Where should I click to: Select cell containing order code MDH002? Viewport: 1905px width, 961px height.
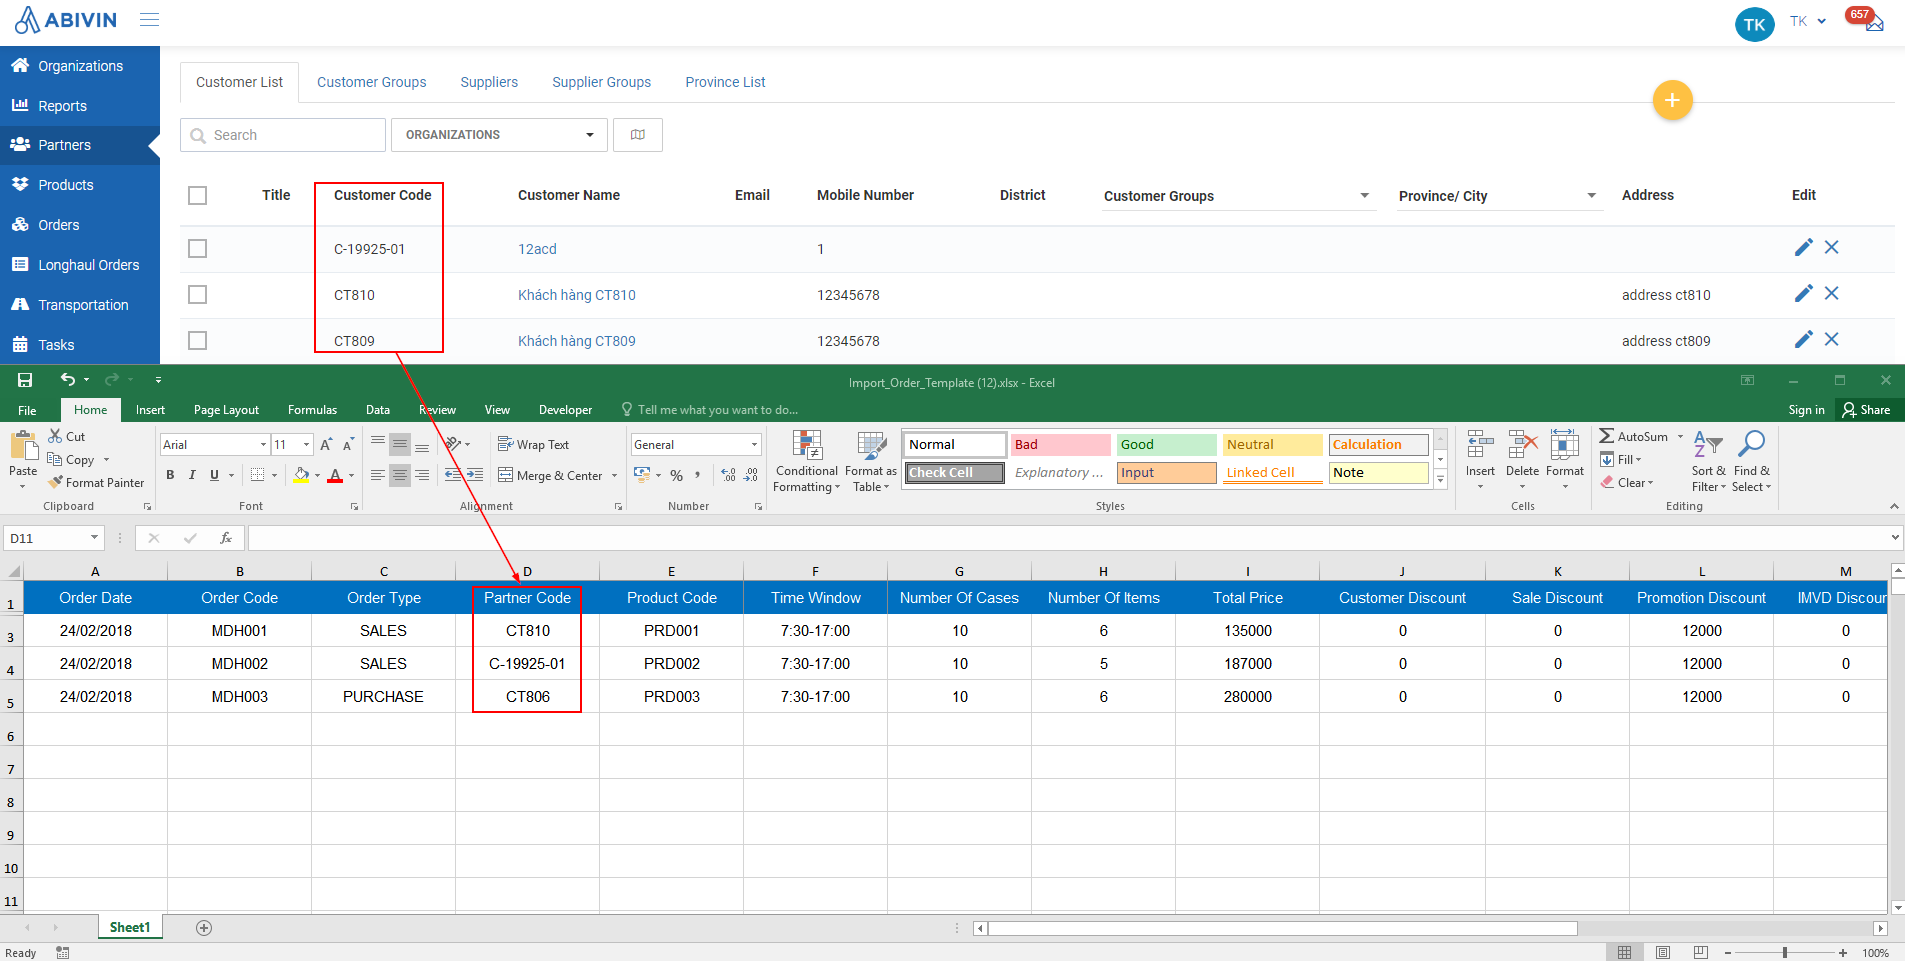(x=240, y=664)
